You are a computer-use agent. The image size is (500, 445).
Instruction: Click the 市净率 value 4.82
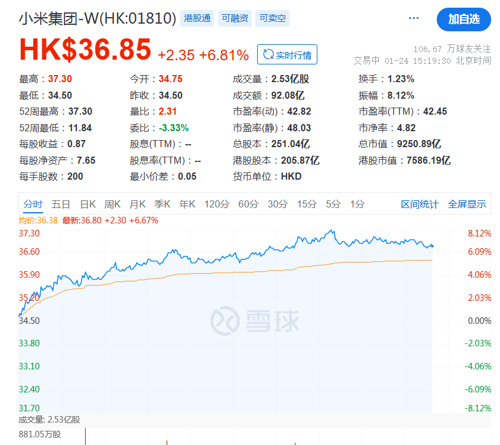pyautogui.click(x=406, y=128)
